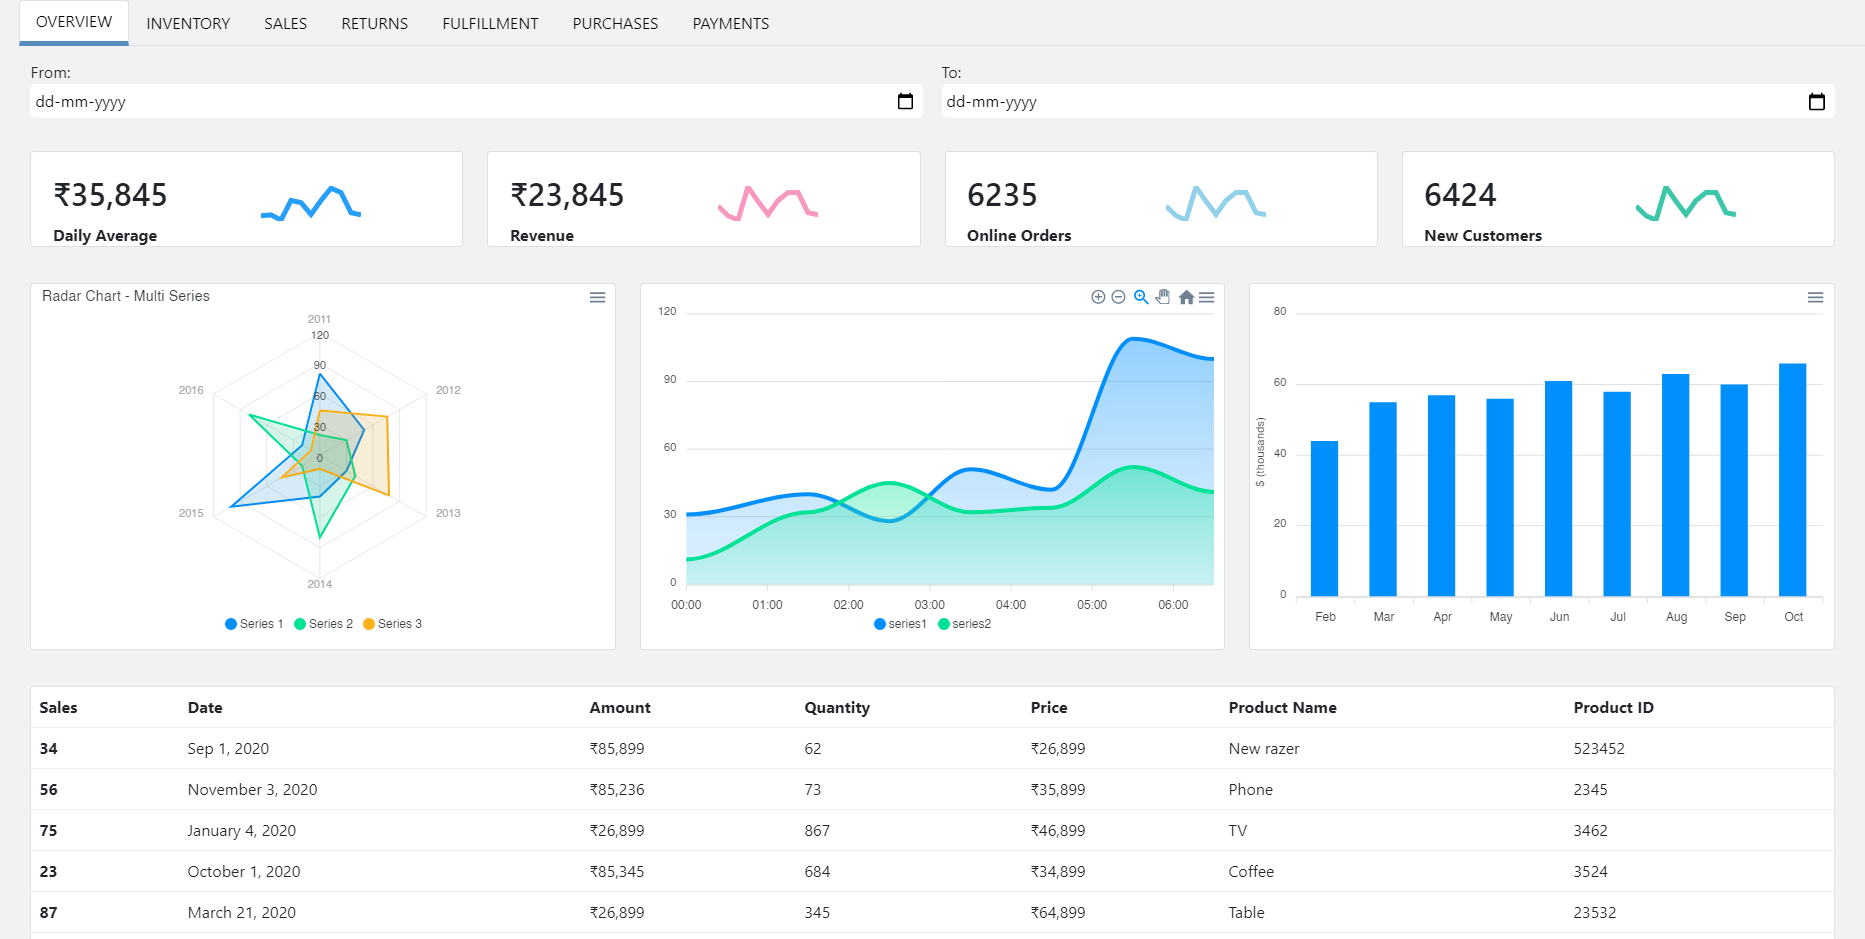Click the New razer product cell
Image resolution: width=1865 pixels, height=939 pixels.
[x=1264, y=748]
